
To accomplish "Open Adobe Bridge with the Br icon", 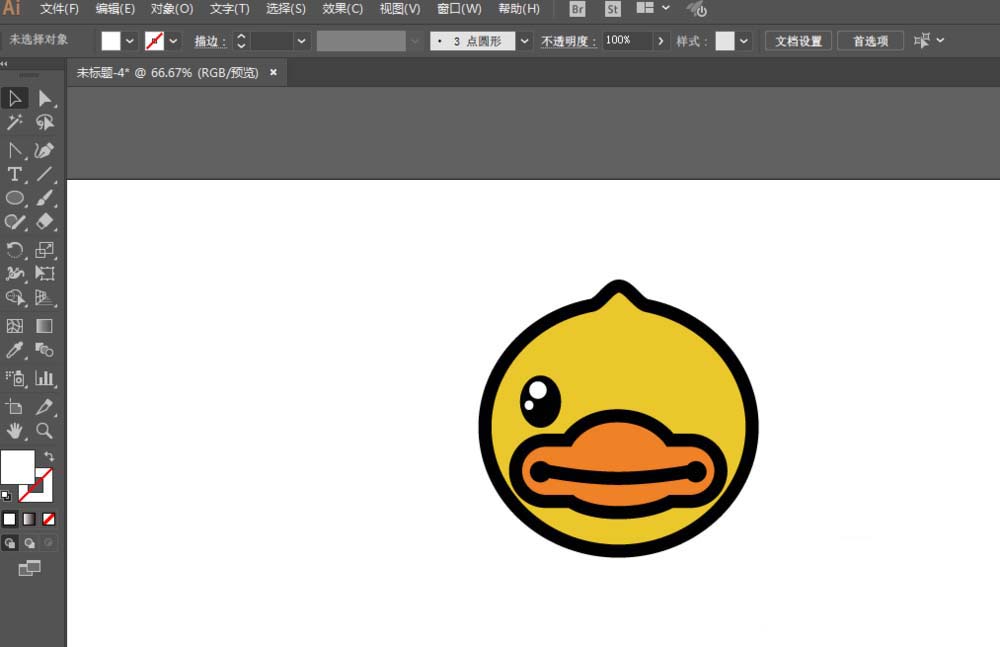I will (576, 9).
